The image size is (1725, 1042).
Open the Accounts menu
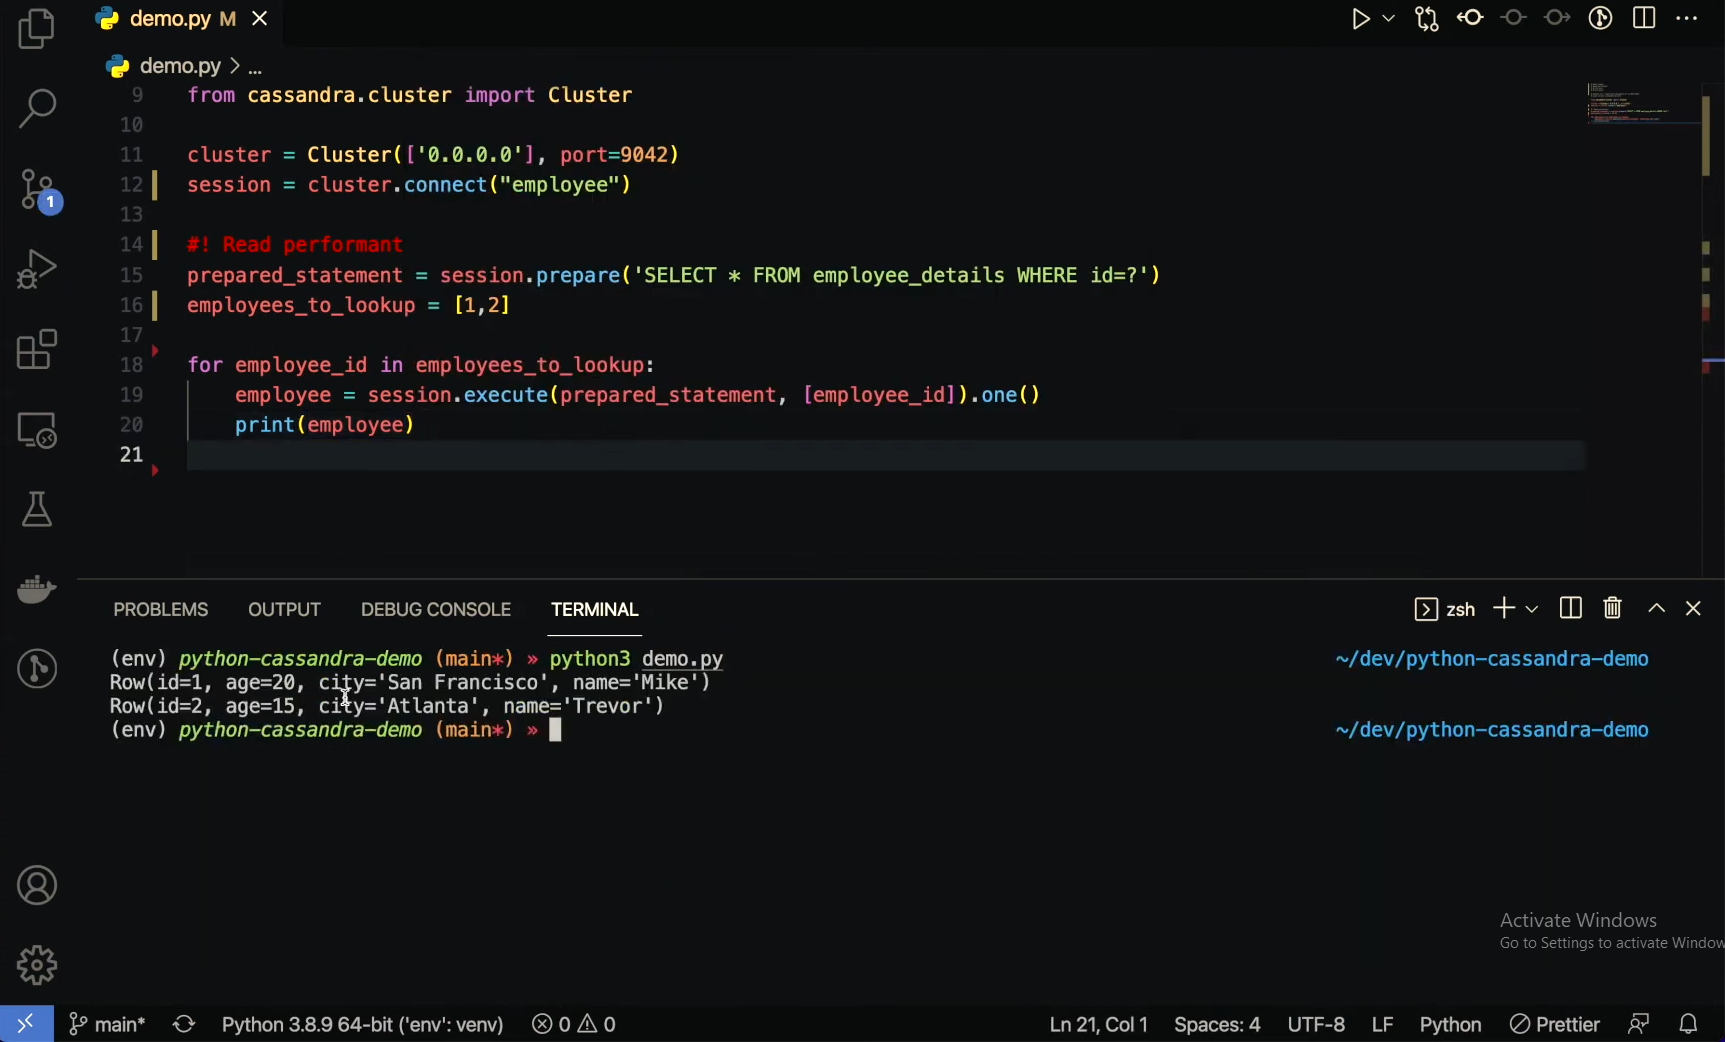coord(37,886)
